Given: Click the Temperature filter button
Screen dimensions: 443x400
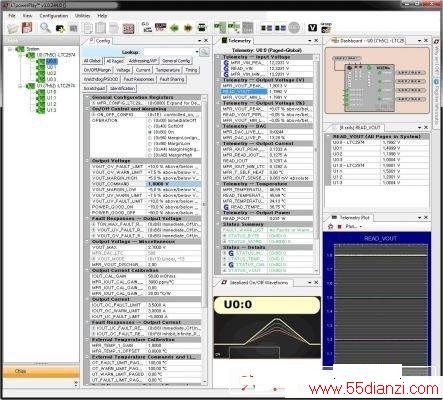Looking at the screenshot, I should pos(168,70).
